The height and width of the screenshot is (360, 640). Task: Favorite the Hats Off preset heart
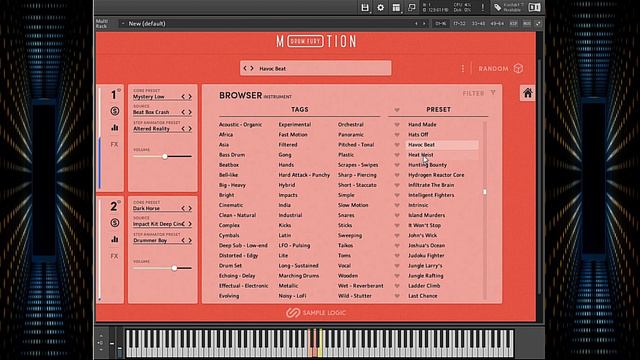point(397,135)
